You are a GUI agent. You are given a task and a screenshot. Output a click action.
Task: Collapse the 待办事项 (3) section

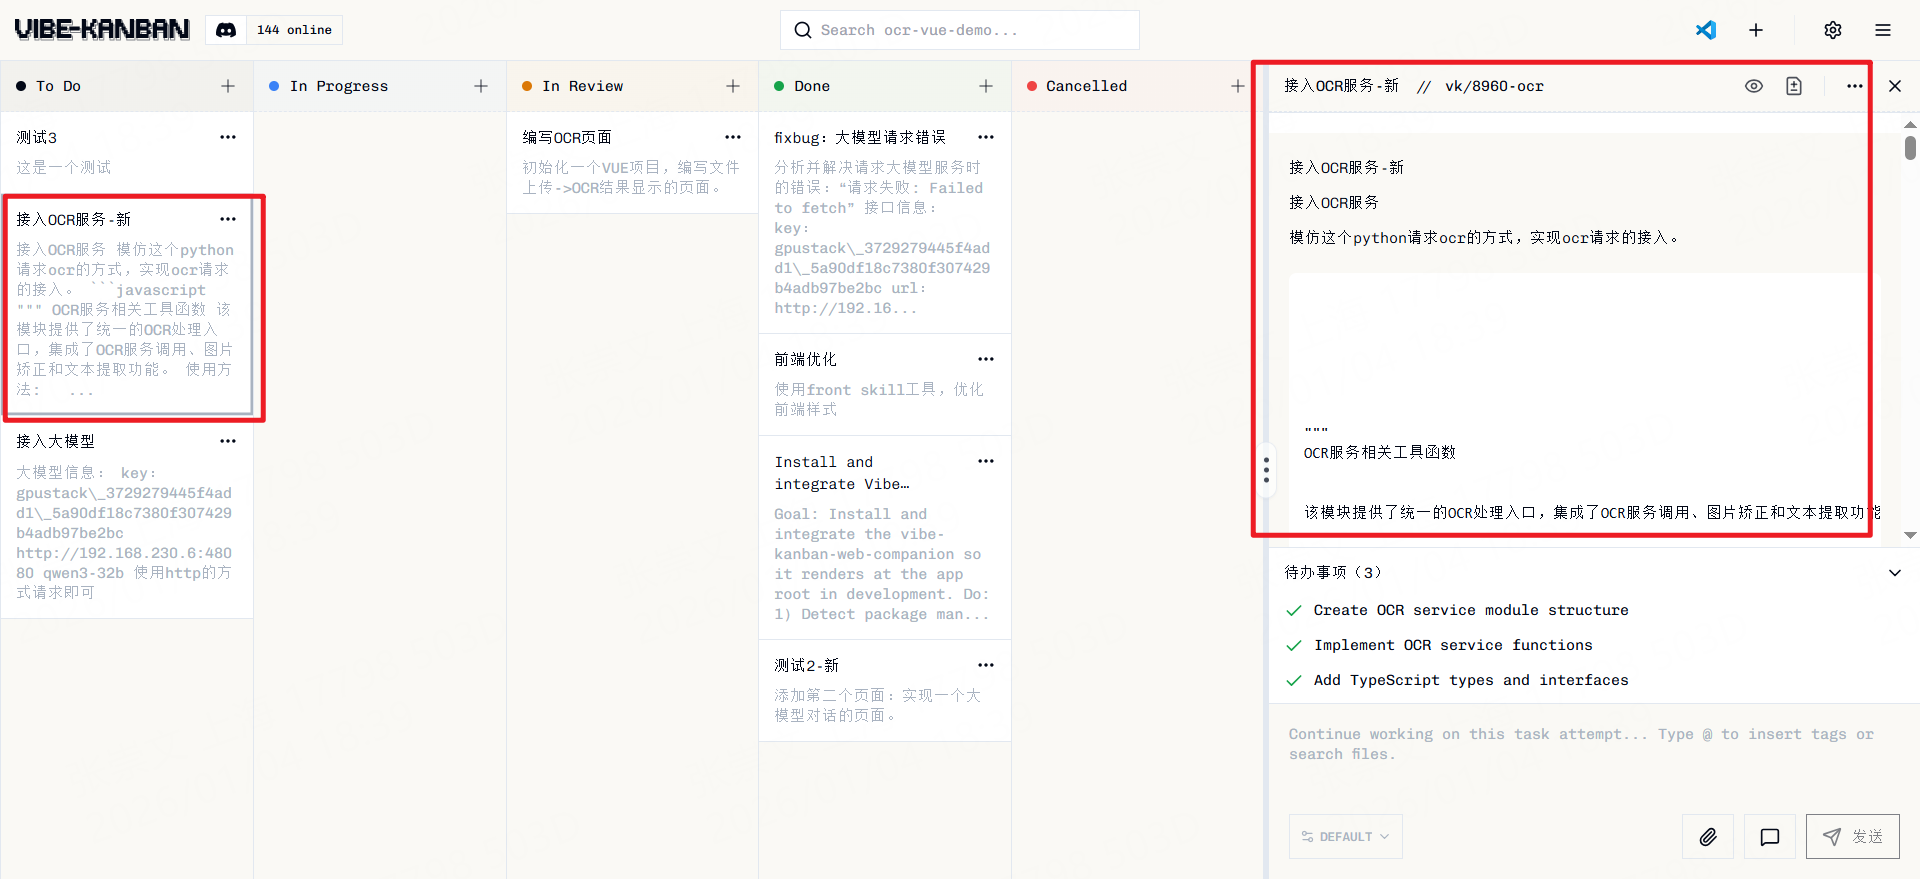pyautogui.click(x=1895, y=573)
